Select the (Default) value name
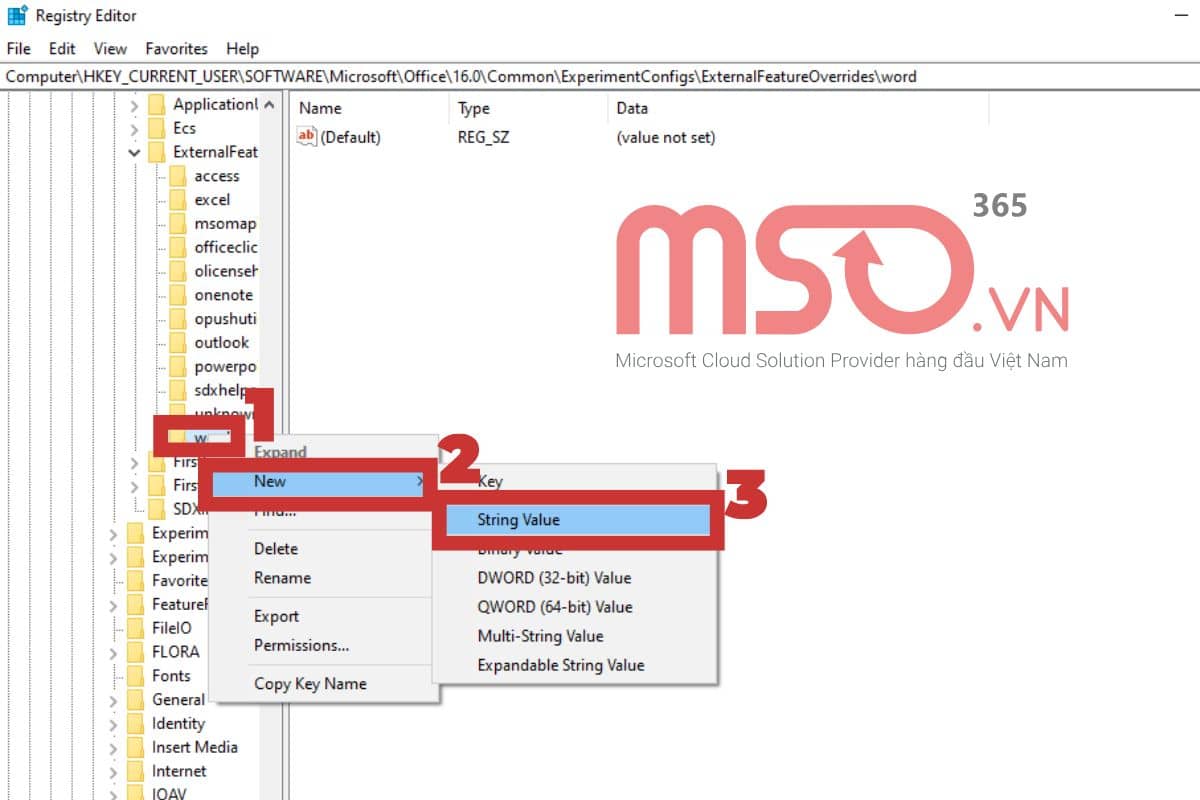 click(350, 137)
